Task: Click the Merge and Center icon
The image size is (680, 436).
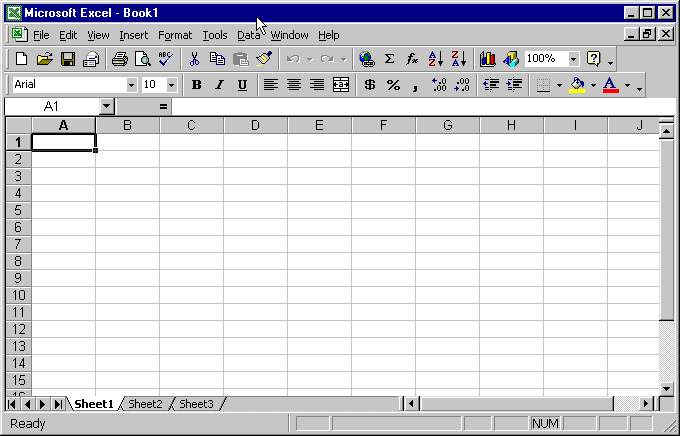Action: click(x=341, y=85)
